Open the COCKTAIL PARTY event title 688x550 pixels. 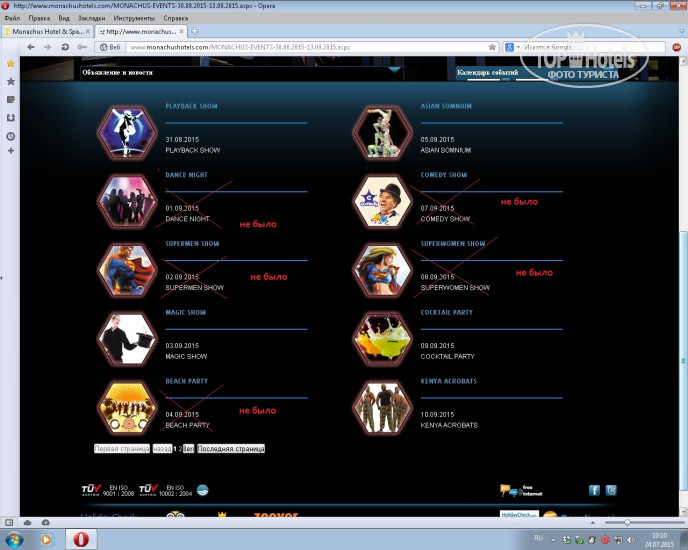447,313
